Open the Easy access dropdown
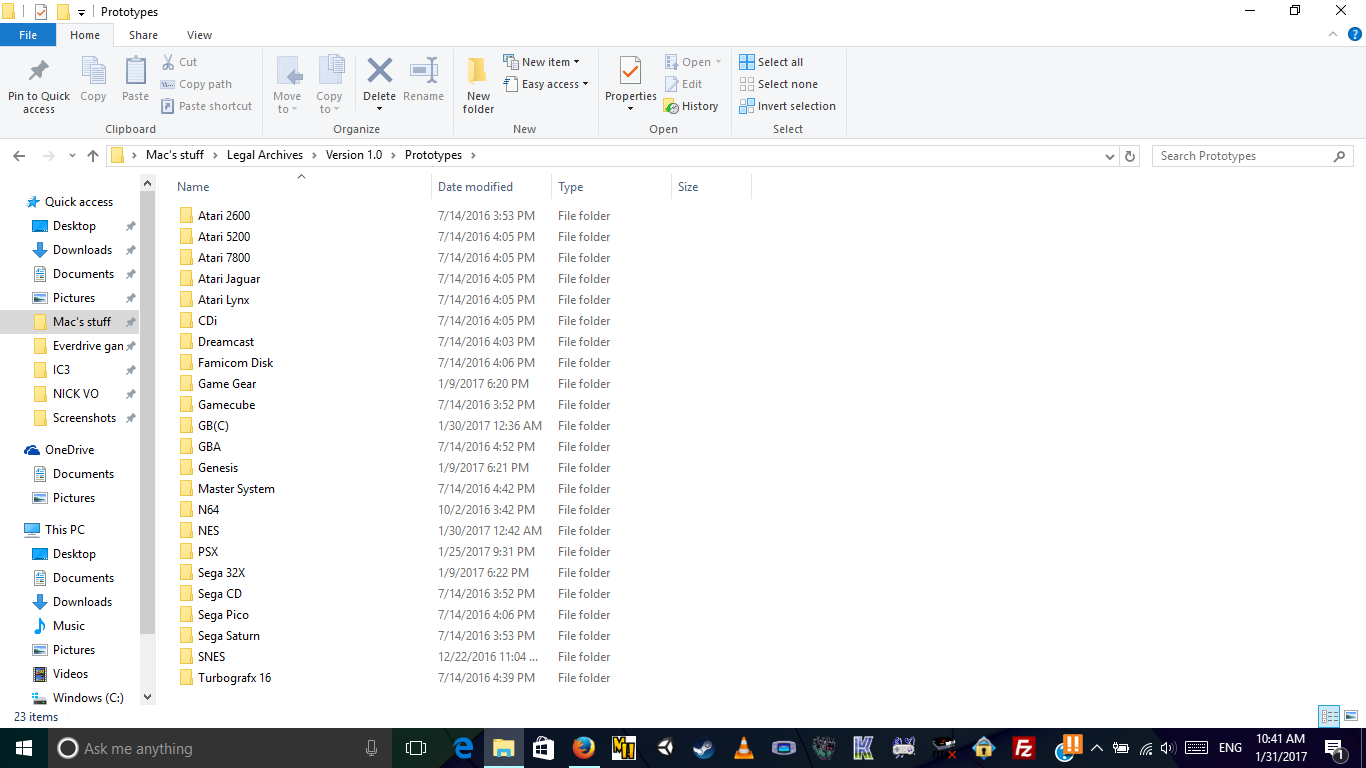Viewport: 1366px width, 768px height. [545, 84]
